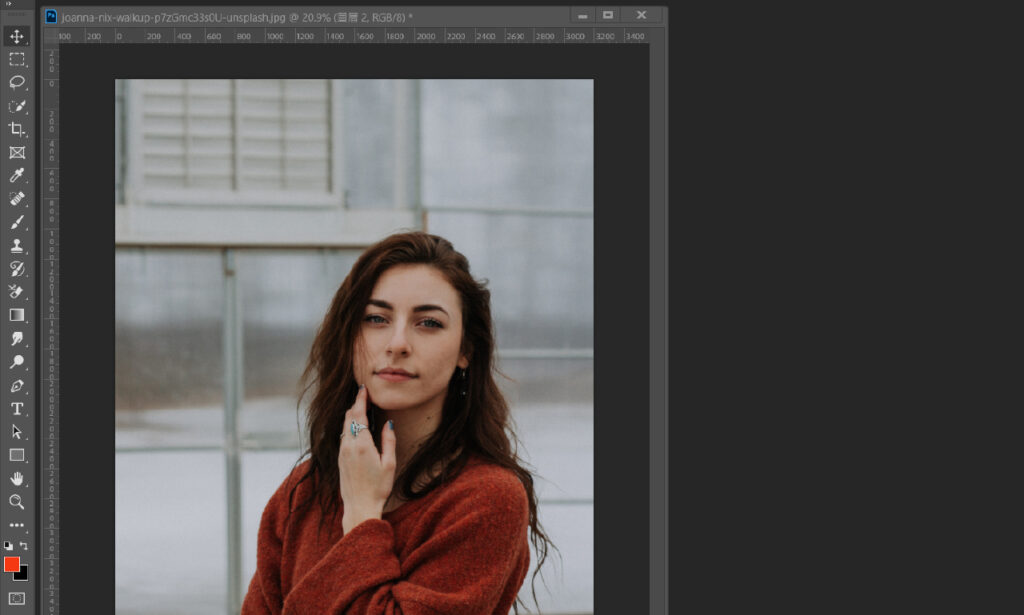
Task: Swap foreground and background colors
Action: click(x=24, y=546)
